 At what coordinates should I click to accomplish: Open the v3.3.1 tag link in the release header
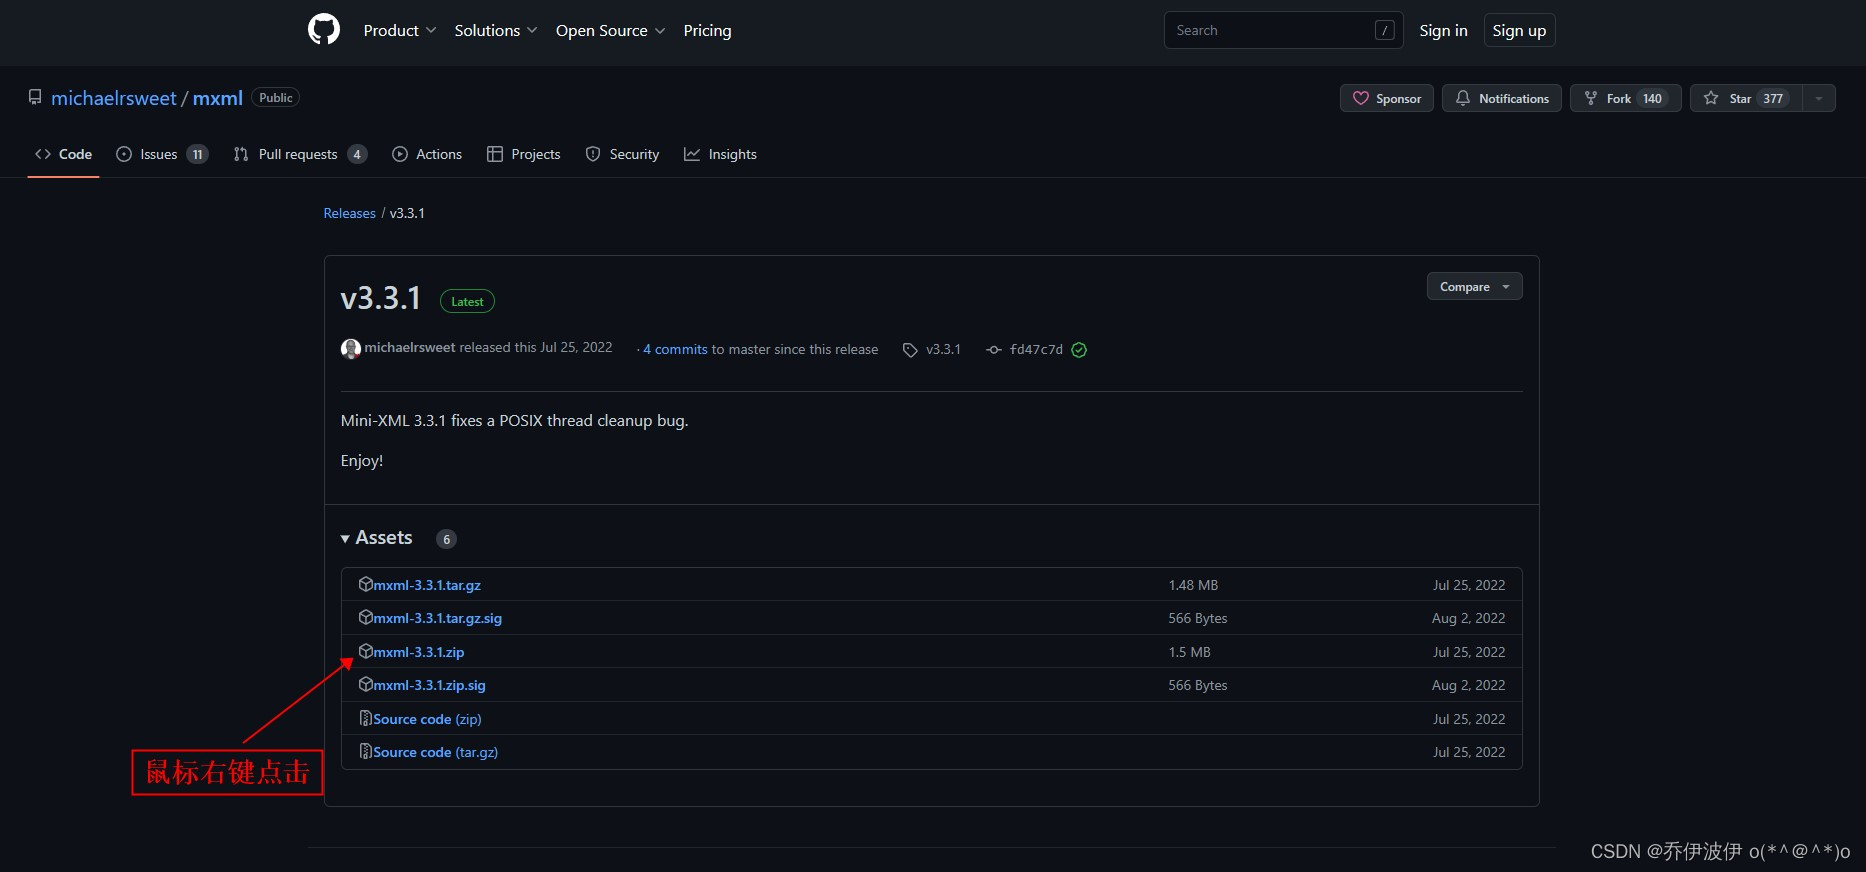point(943,349)
